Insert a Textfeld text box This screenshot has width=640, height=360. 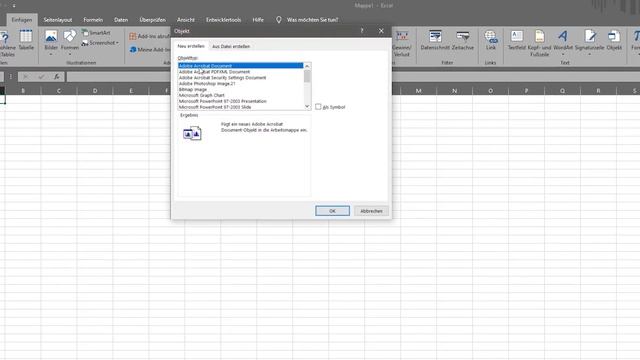tap(517, 40)
